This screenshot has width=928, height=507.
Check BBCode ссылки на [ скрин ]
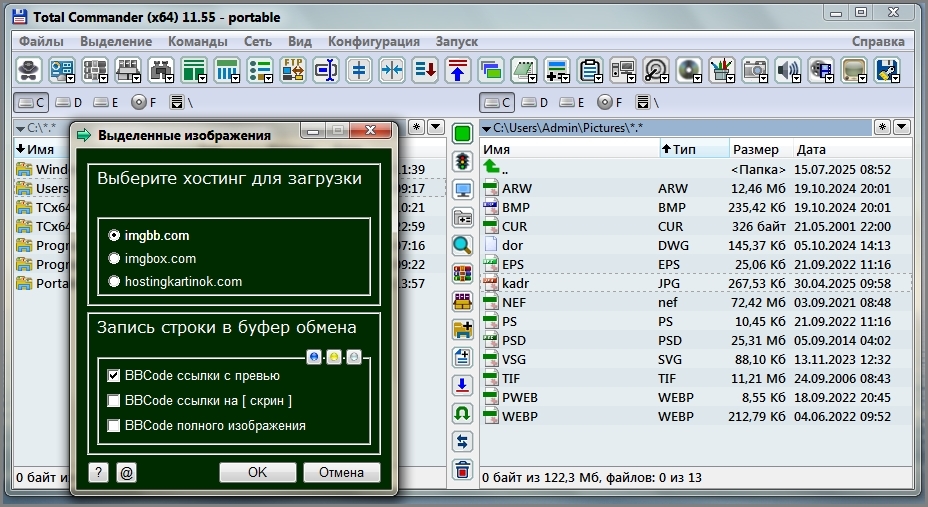point(114,401)
